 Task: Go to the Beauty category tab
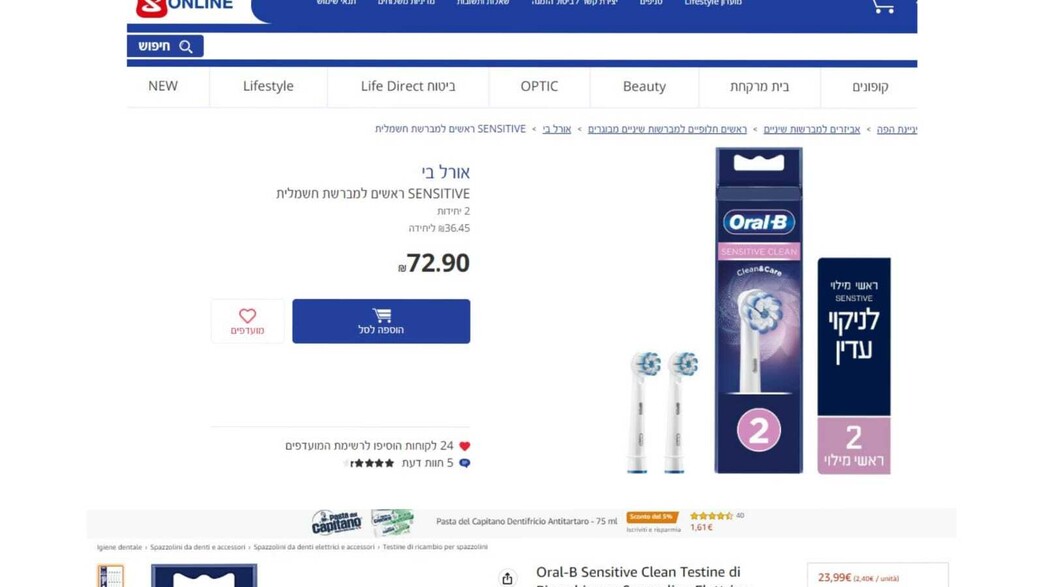click(645, 86)
